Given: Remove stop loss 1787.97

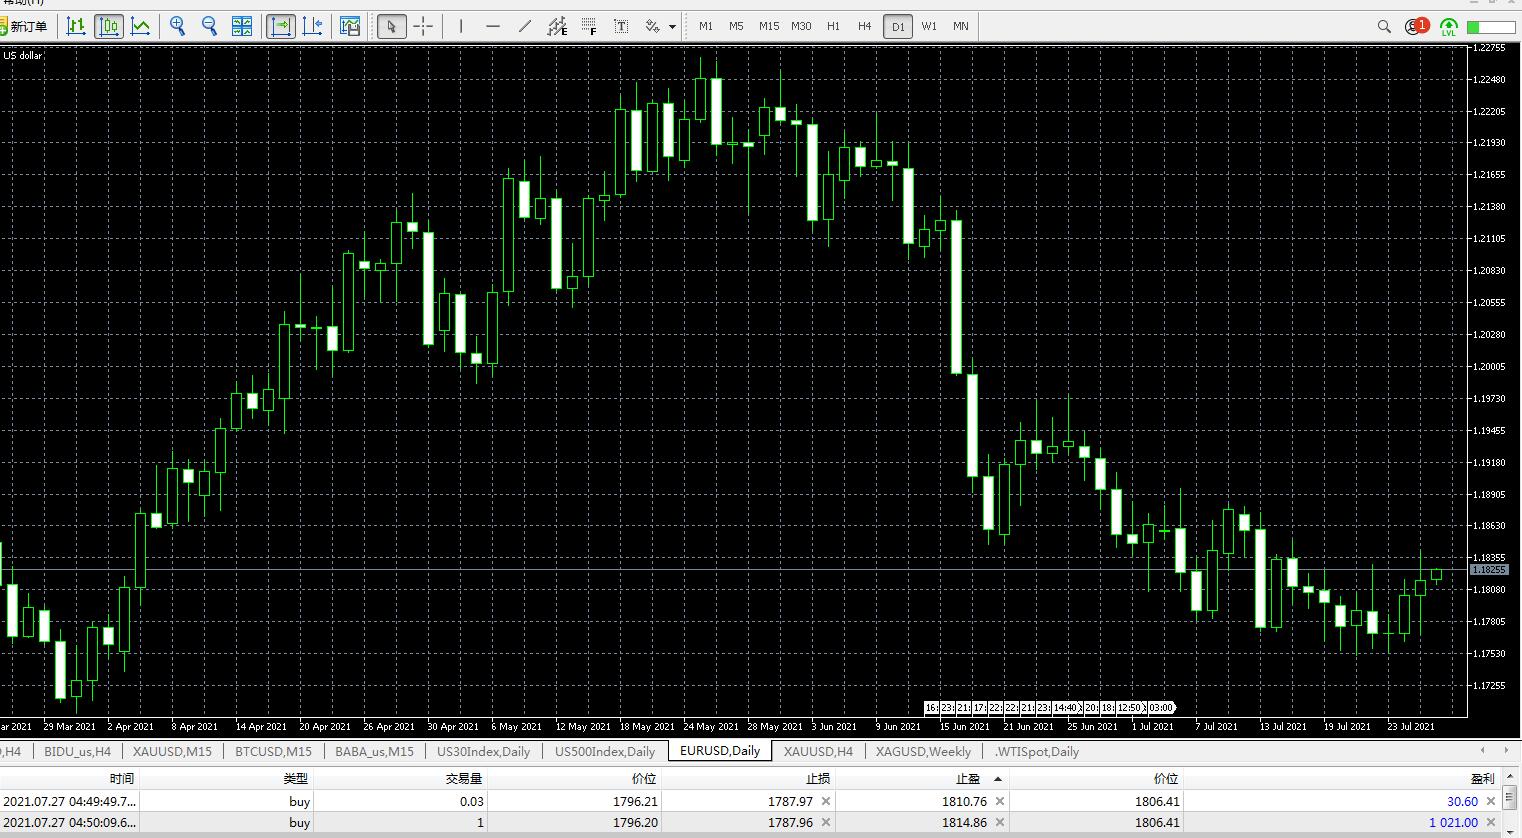Looking at the screenshot, I should (826, 801).
